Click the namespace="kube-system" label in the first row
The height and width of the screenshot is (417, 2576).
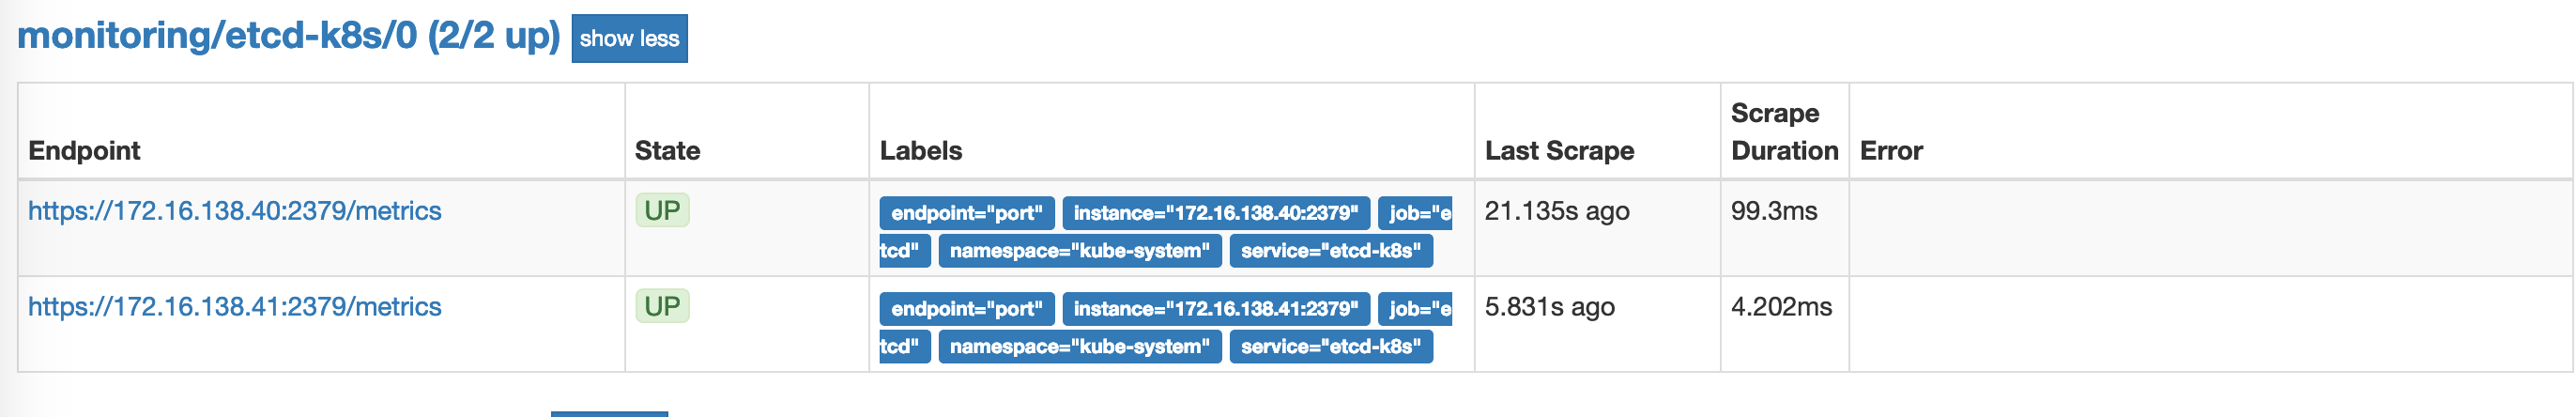pyautogui.click(x=1079, y=251)
